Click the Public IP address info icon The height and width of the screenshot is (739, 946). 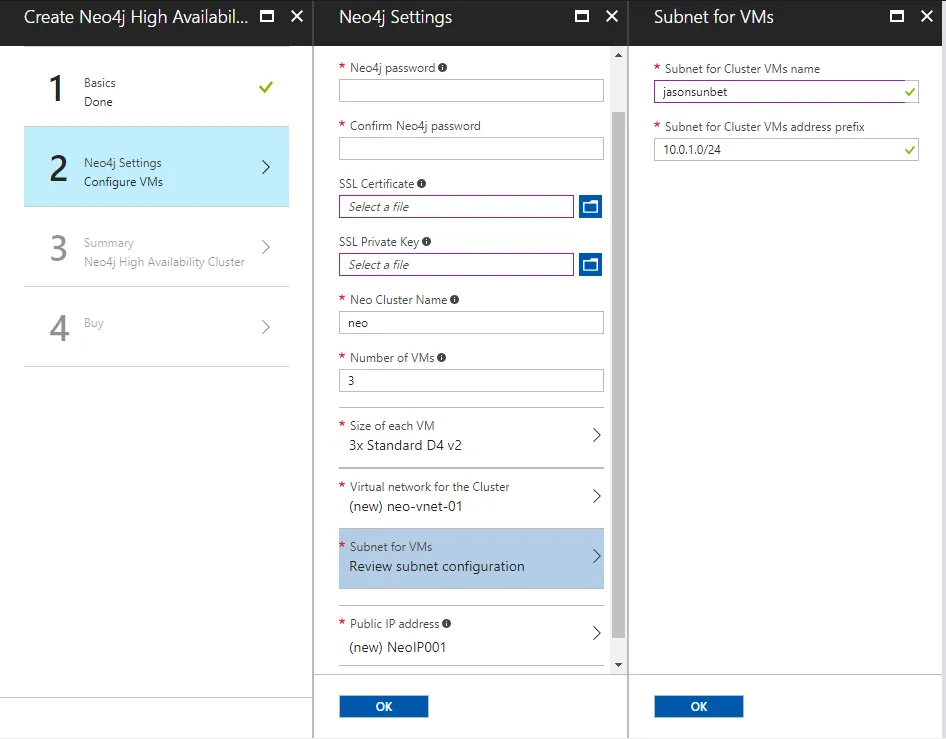[x=446, y=624]
